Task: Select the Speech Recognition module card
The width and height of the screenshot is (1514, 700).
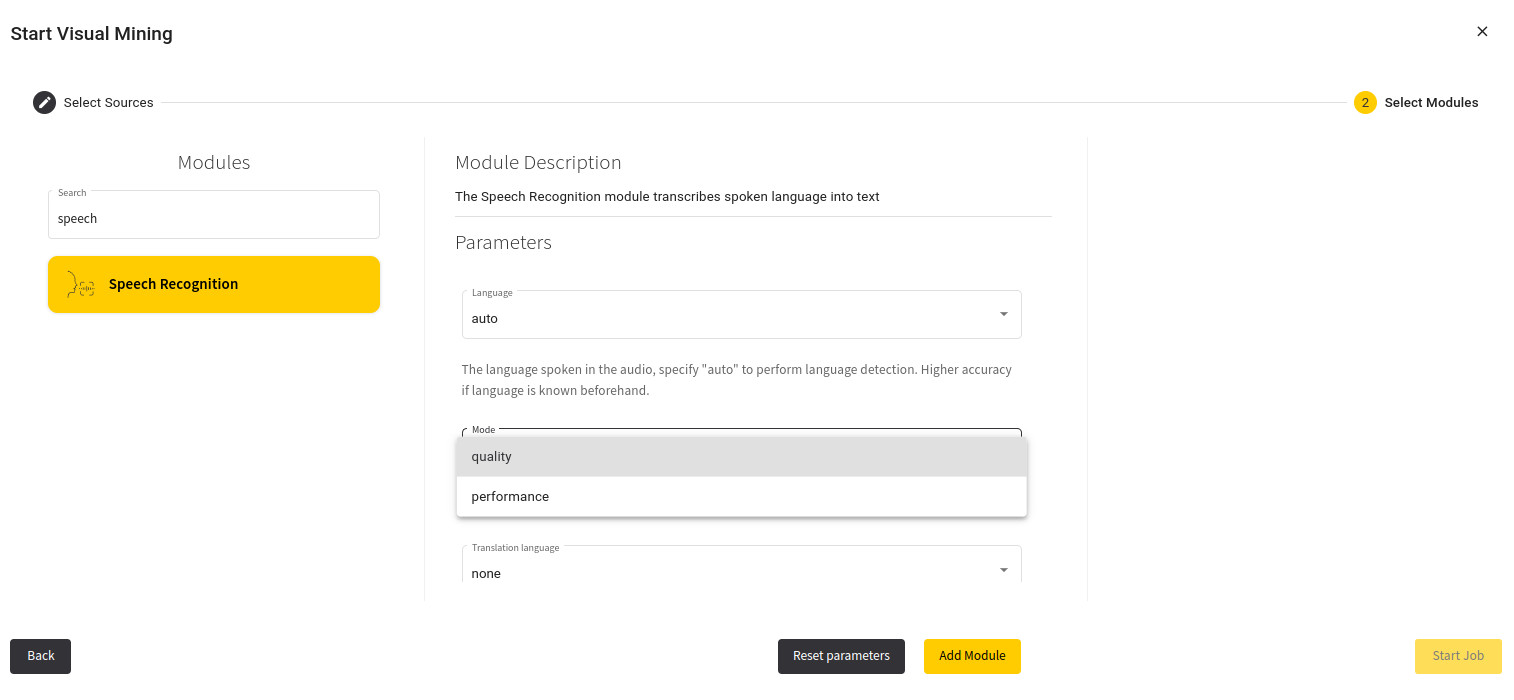Action: pyautogui.click(x=214, y=284)
